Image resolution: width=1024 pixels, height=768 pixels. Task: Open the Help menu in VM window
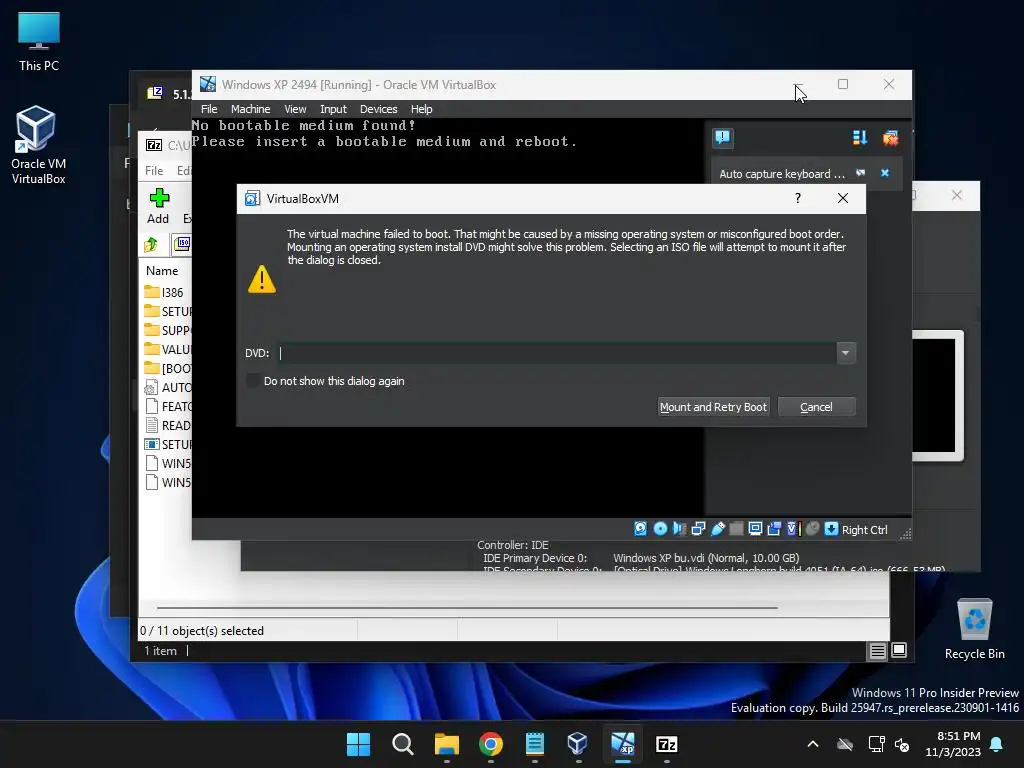[421, 109]
